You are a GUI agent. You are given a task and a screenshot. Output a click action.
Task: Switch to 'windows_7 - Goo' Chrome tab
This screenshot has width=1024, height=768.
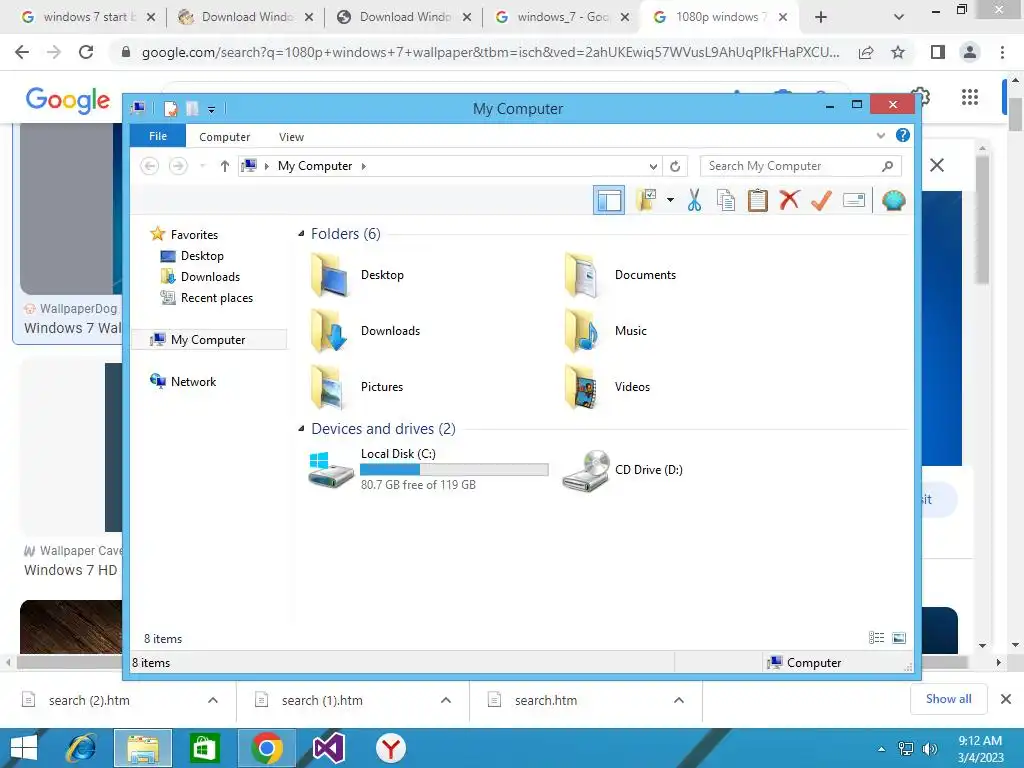click(562, 17)
